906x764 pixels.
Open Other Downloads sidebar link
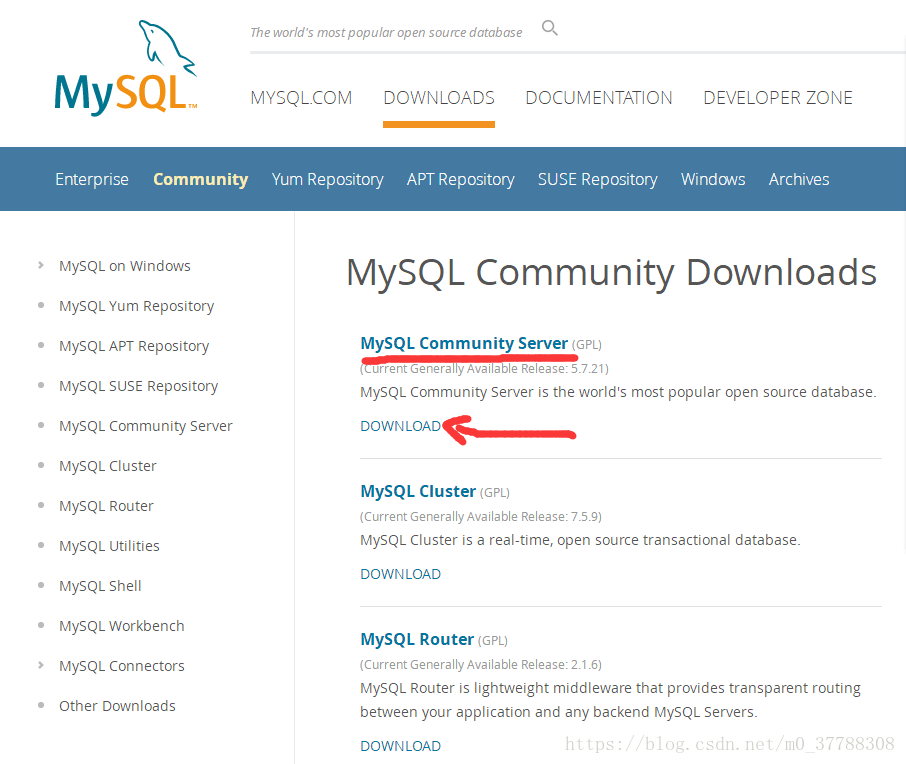coord(117,706)
